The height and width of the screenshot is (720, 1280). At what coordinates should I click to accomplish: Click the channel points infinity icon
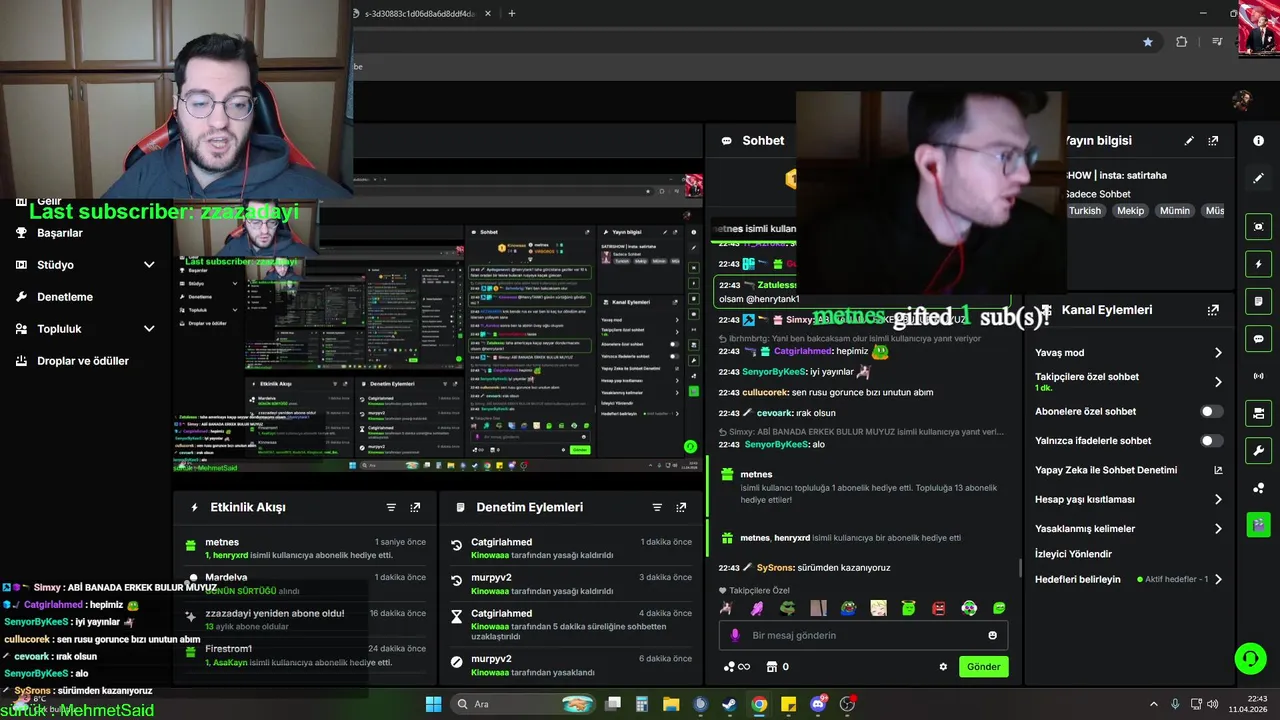tap(736, 667)
